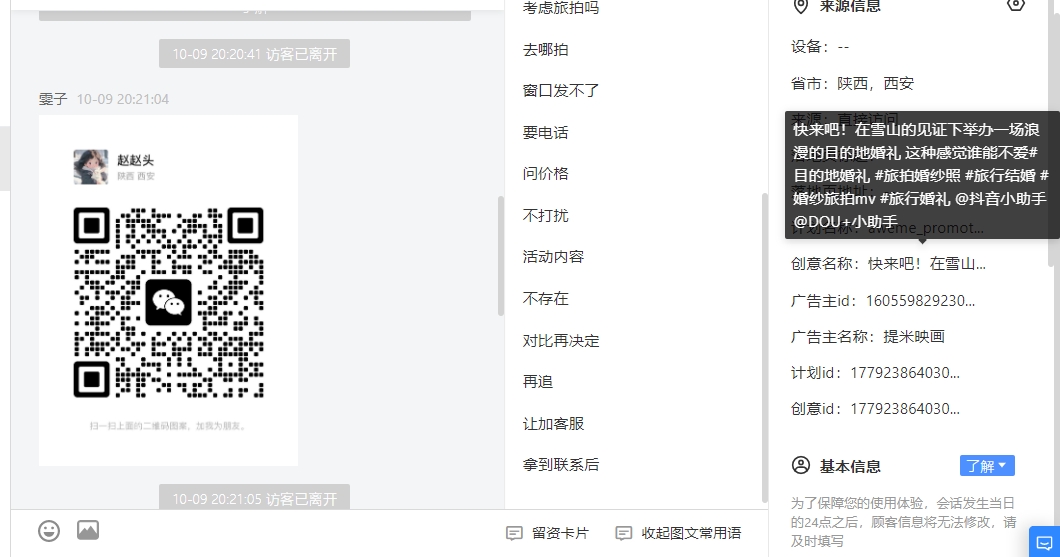The height and width of the screenshot is (557, 1060).
Task: Select quick phrase 去哪拍
Action: [546, 50]
